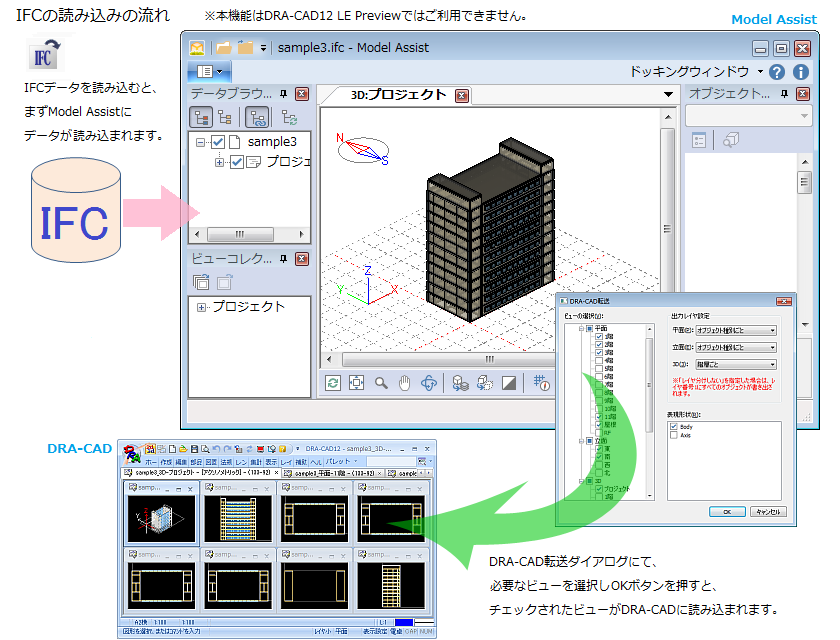Click the N-S compass in the 3D view
The image size is (840, 640).
click(x=363, y=149)
